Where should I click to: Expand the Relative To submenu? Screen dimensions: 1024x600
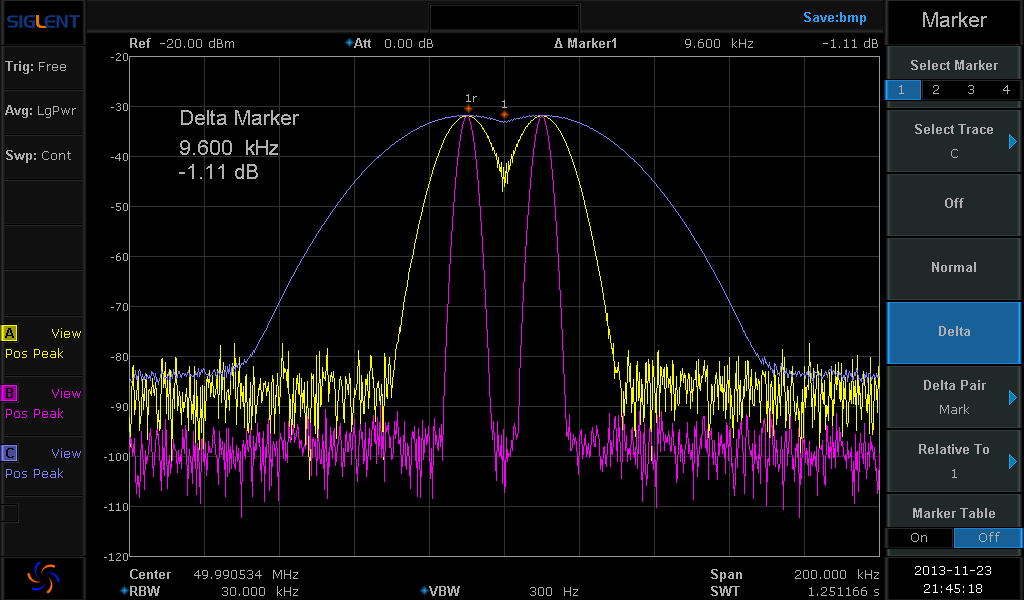pyautogui.click(x=954, y=460)
